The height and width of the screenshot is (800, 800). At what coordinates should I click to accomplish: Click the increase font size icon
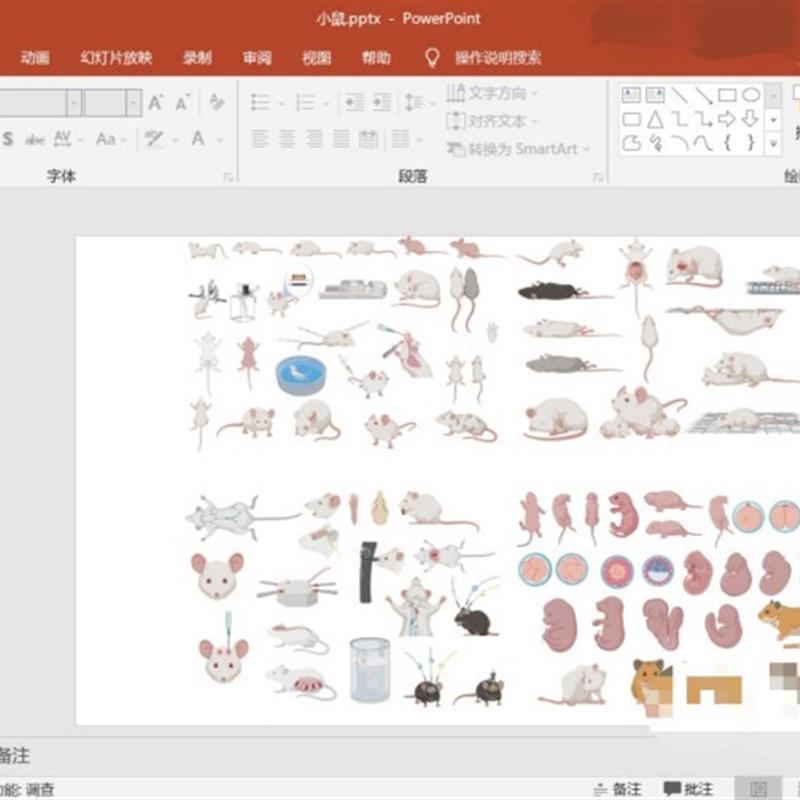(154, 100)
